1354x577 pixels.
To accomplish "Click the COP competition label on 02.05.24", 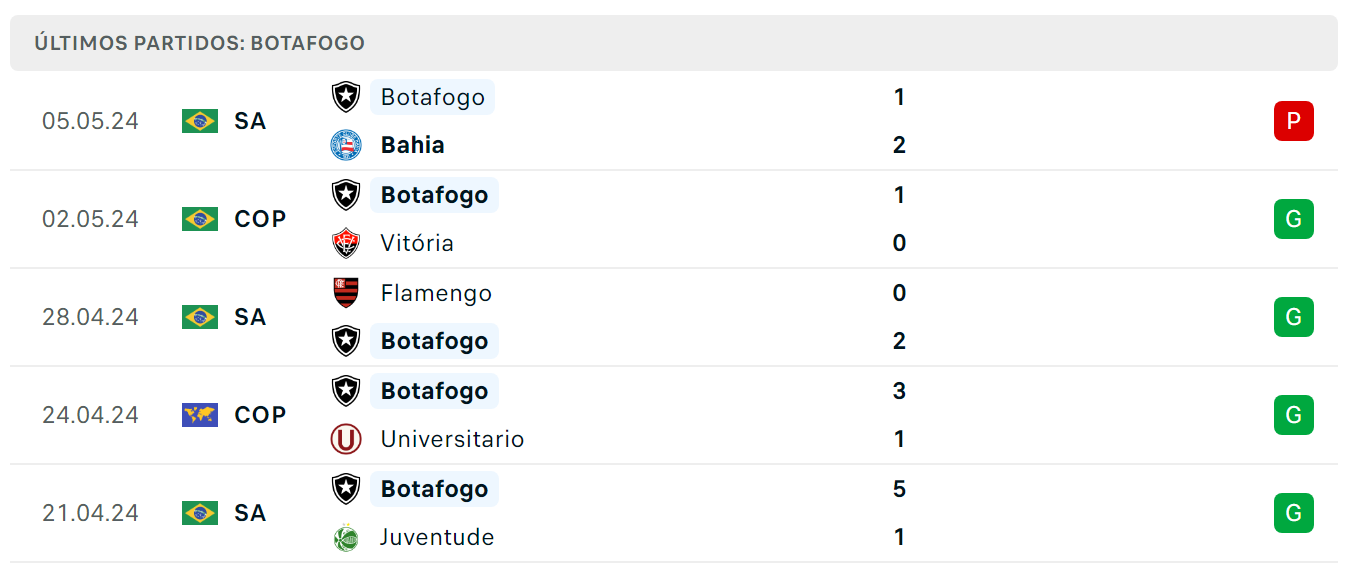I will coord(260,219).
